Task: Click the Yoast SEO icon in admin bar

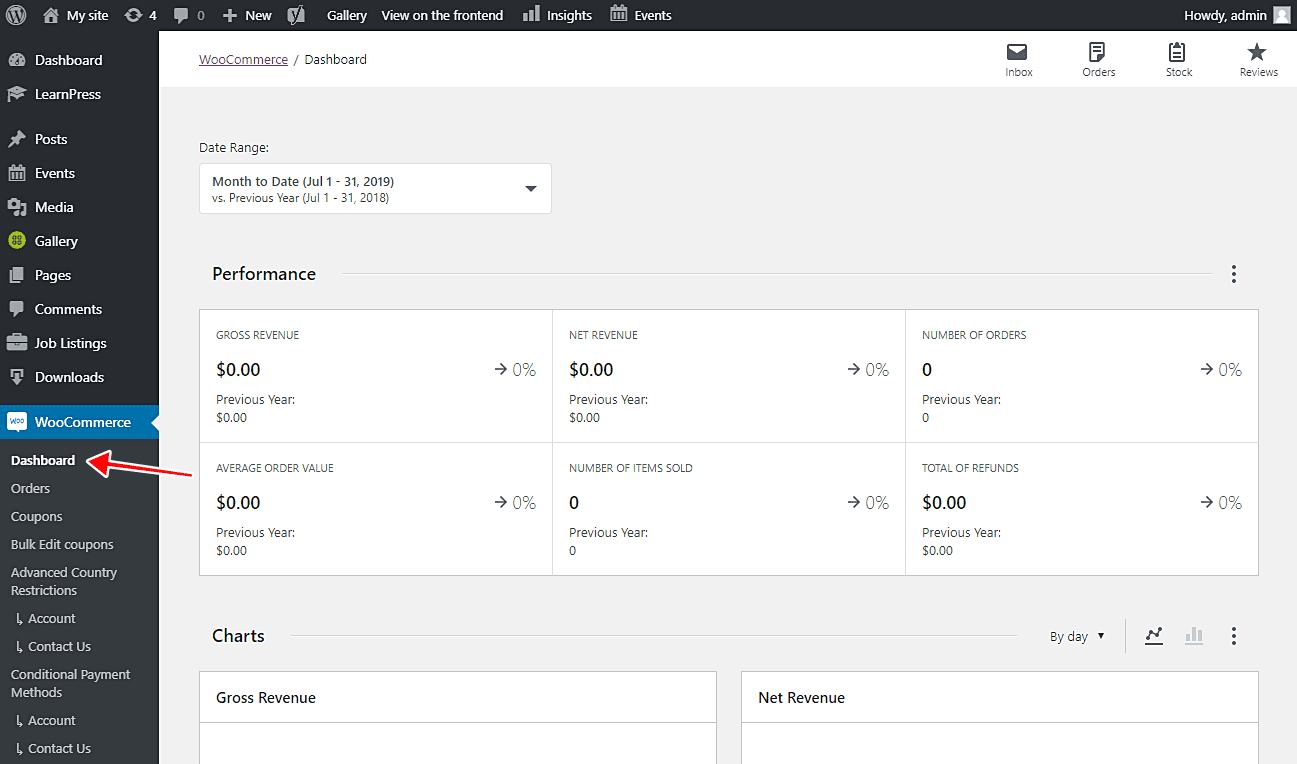Action: click(296, 14)
